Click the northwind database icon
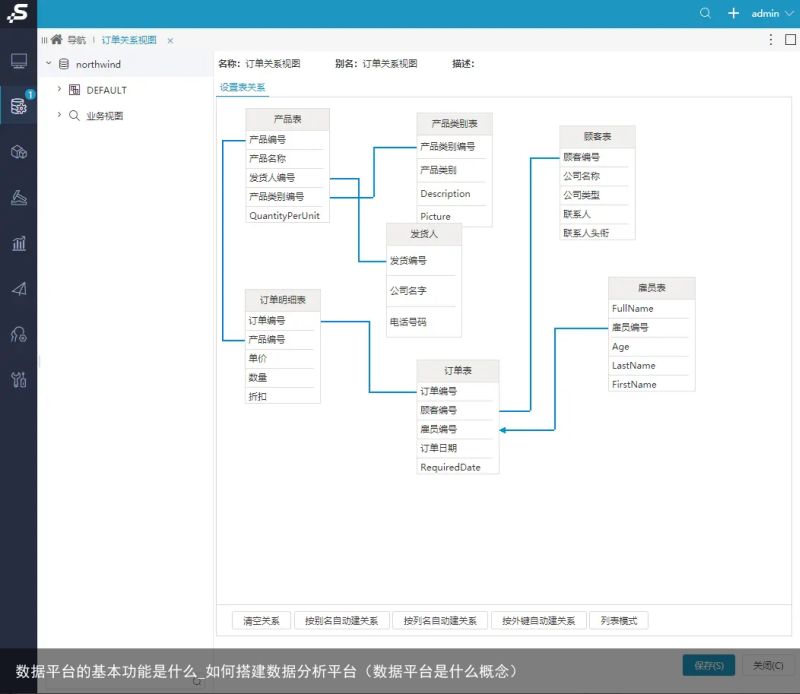 (x=64, y=64)
